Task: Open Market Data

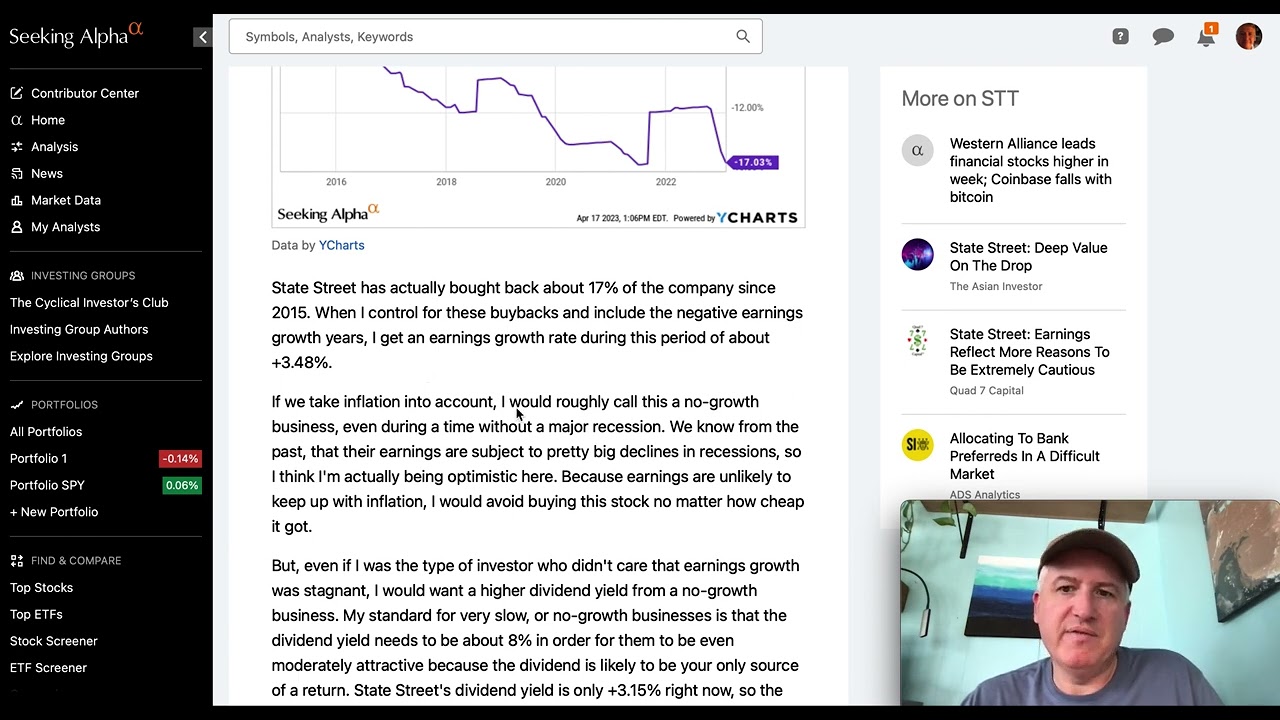Action: click(x=66, y=200)
